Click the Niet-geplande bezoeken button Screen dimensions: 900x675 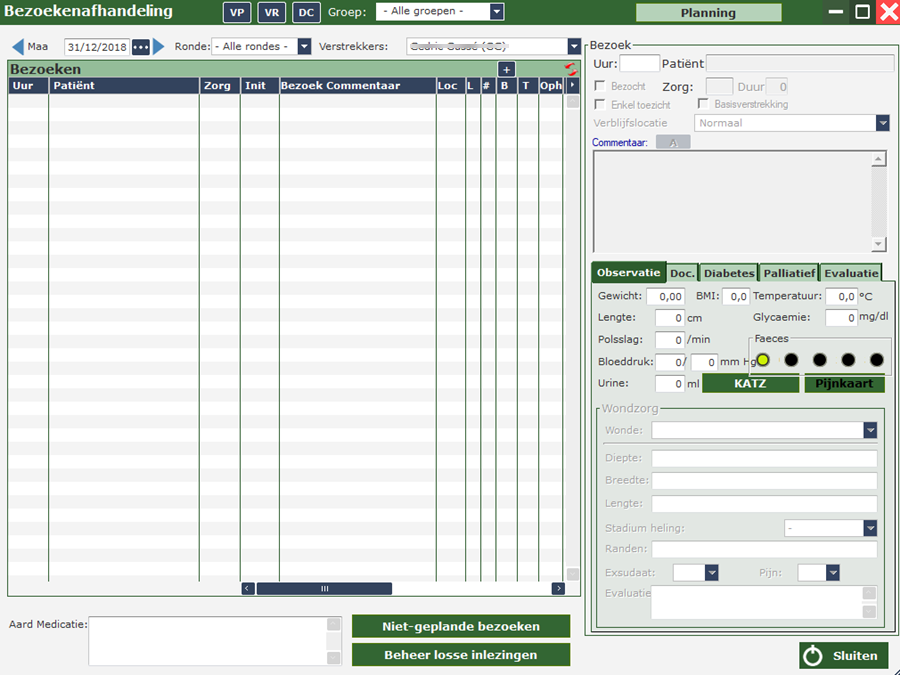pyautogui.click(x=461, y=627)
